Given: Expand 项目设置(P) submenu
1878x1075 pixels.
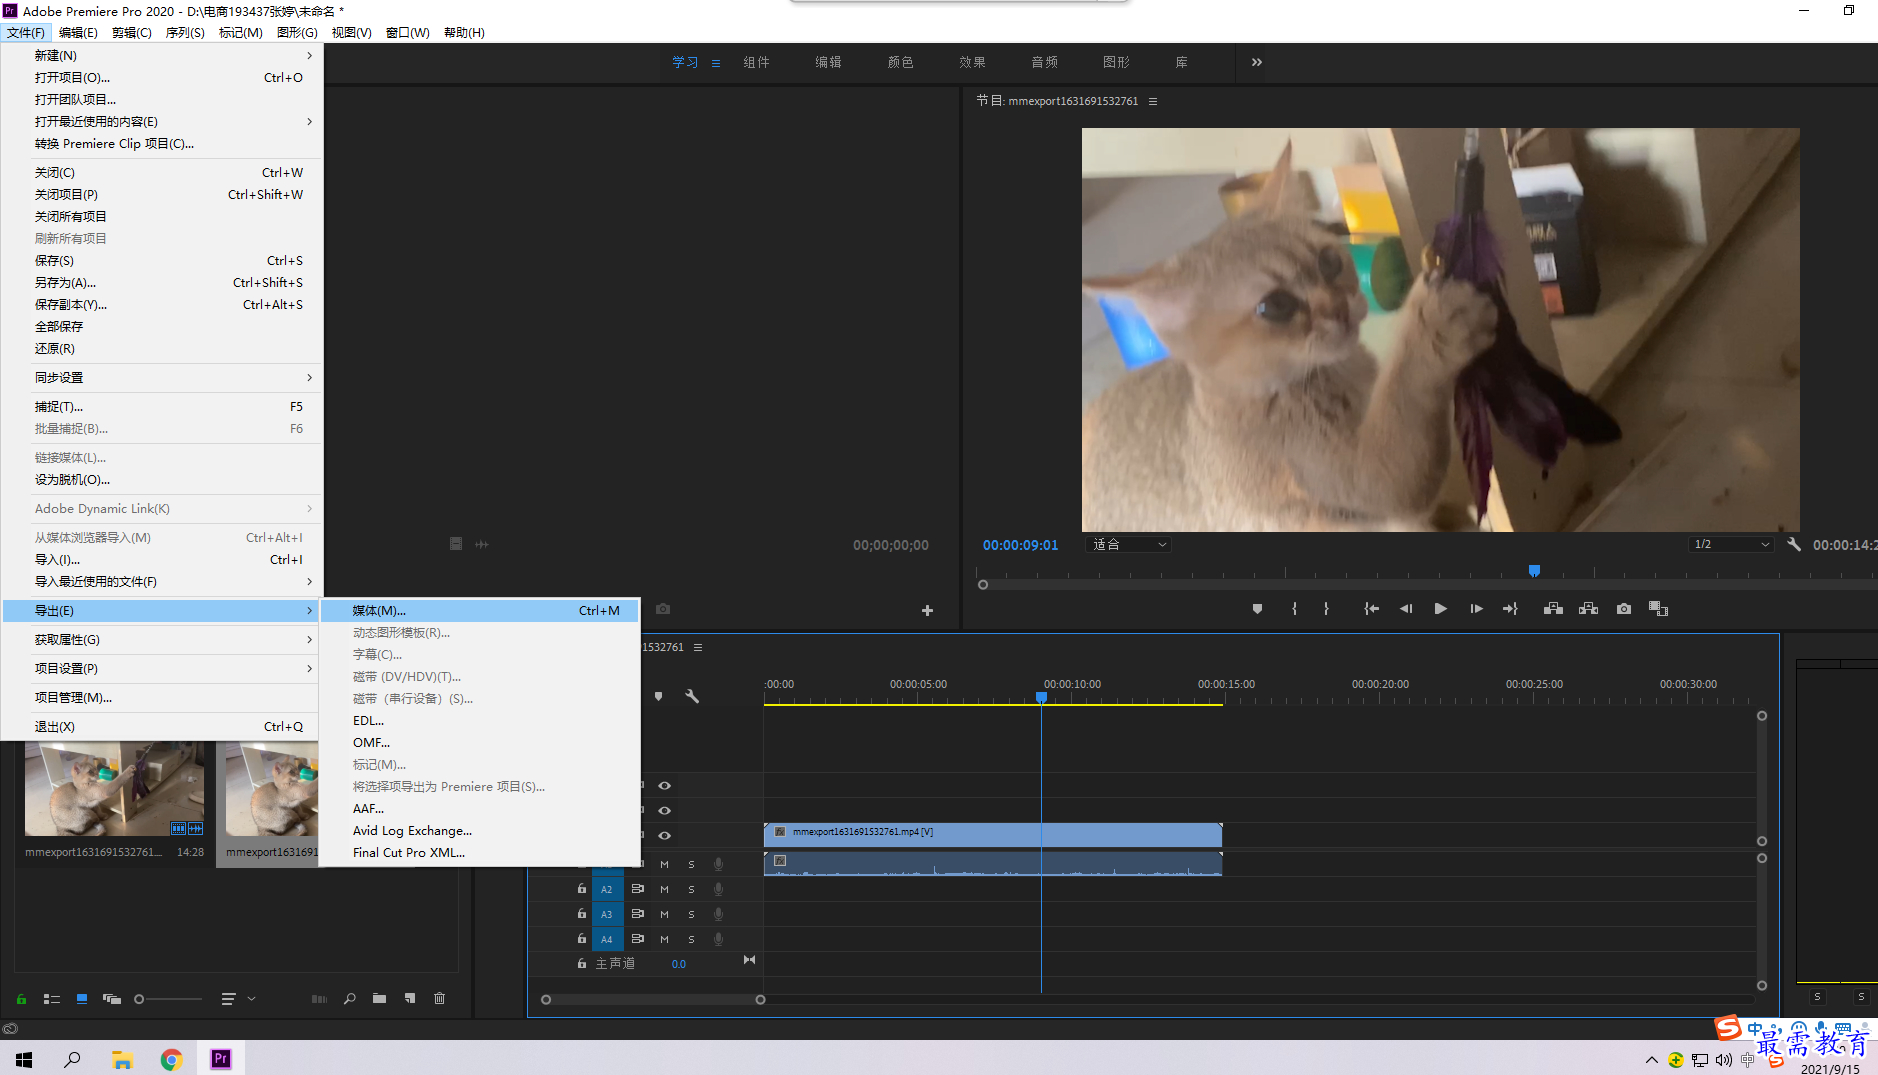Looking at the screenshot, I should [x=162, y=668].
